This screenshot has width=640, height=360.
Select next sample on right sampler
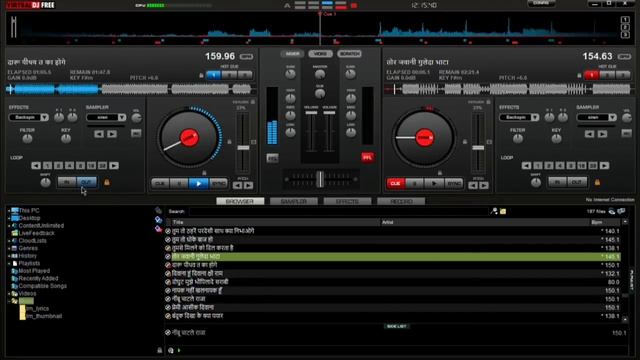(602, 134)
